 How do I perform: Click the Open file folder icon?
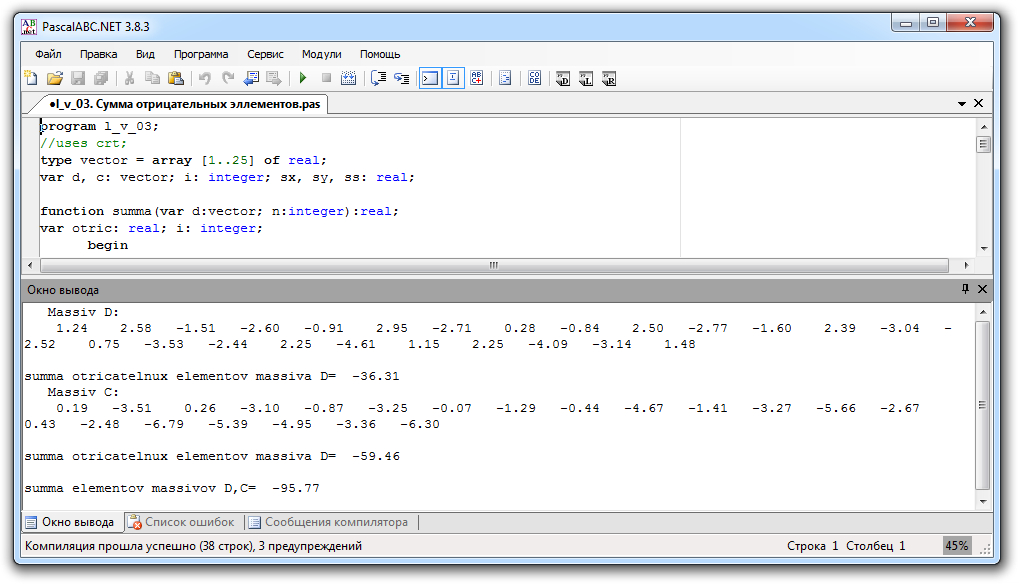pos(55,78)
